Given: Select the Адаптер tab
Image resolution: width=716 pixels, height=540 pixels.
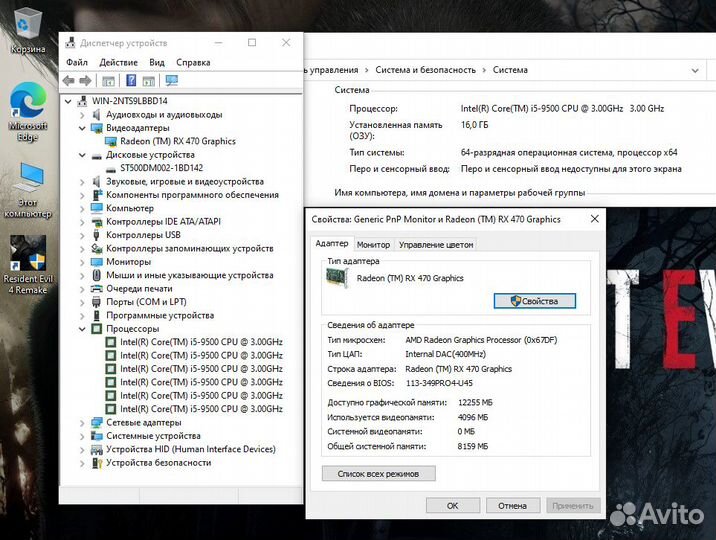Looking at the screenshot, I should click(332, 244).
